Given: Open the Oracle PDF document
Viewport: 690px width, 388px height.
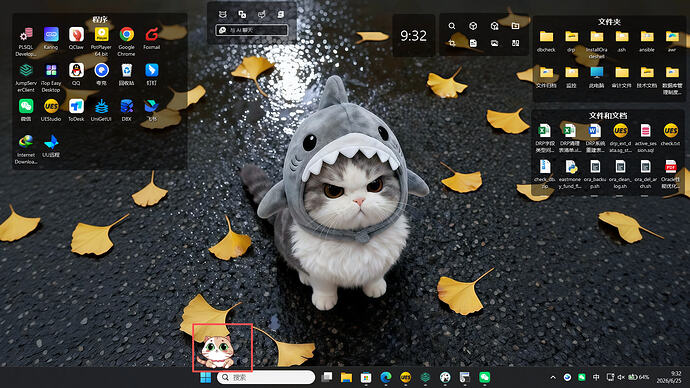Looking at the screenshot, I should 671,174.
